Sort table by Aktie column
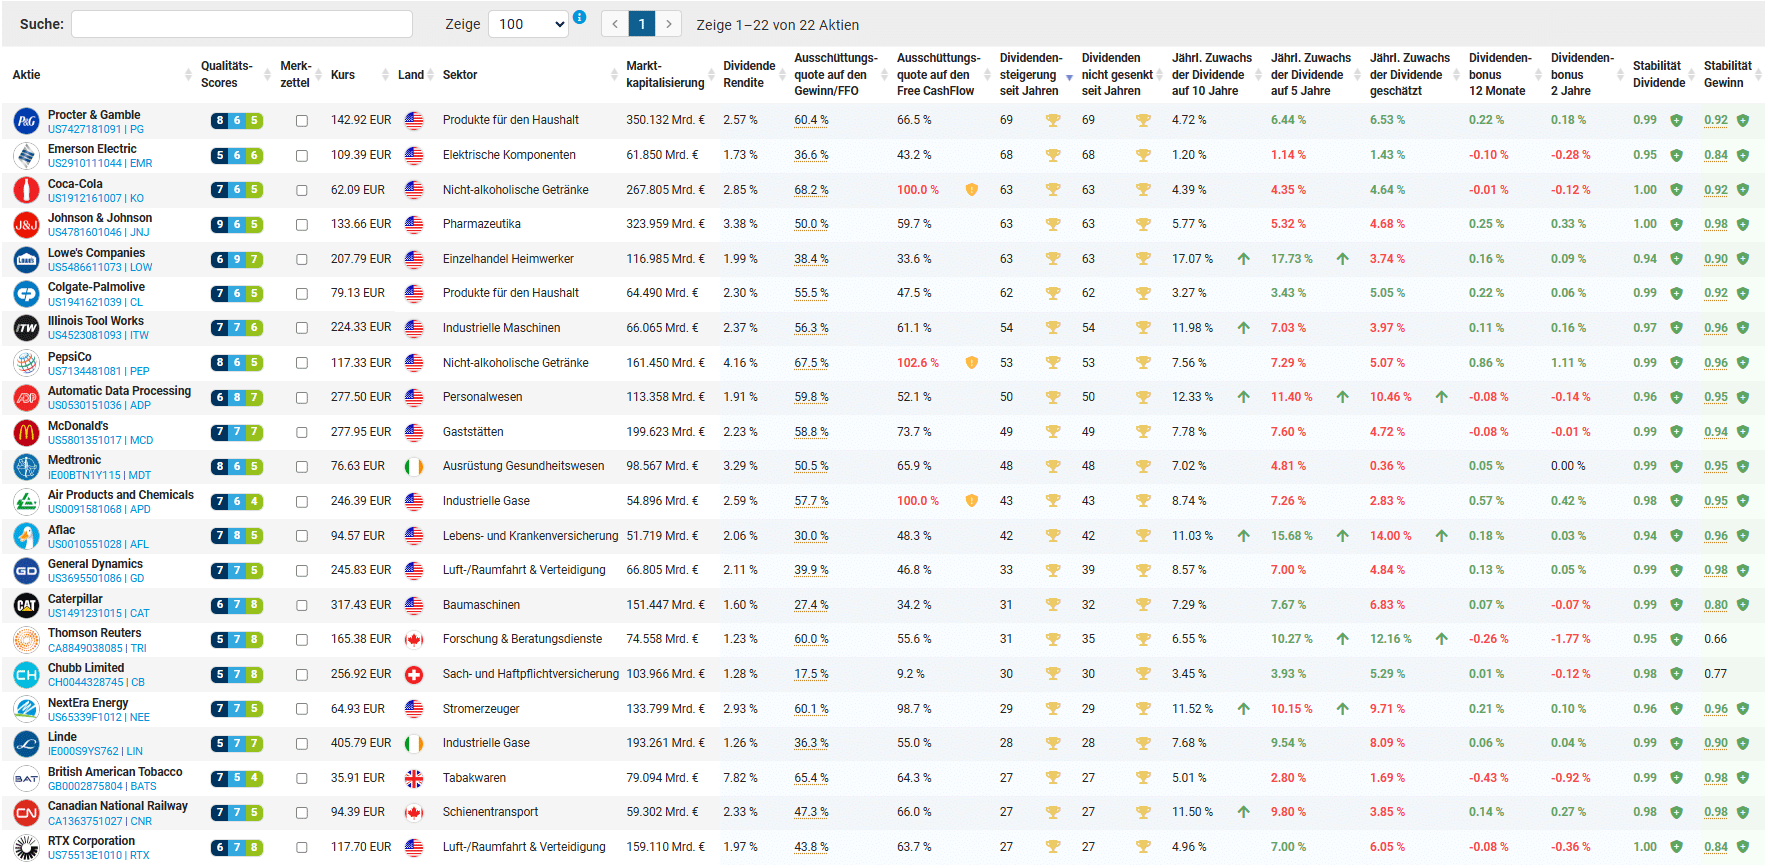Viewport: 1765px width, 865px height. 27,75
